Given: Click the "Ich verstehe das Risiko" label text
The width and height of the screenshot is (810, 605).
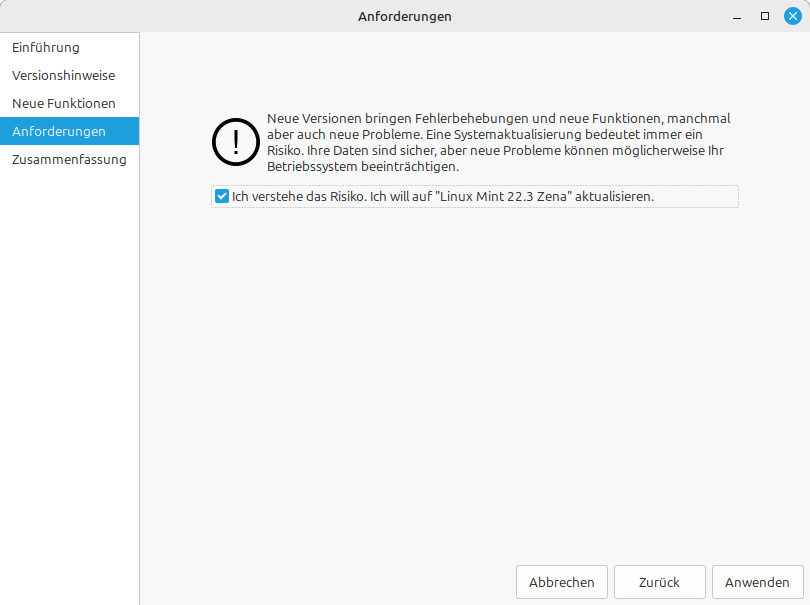Looking at the screenshot, I should pyautogui.click(x=298, y=197).
